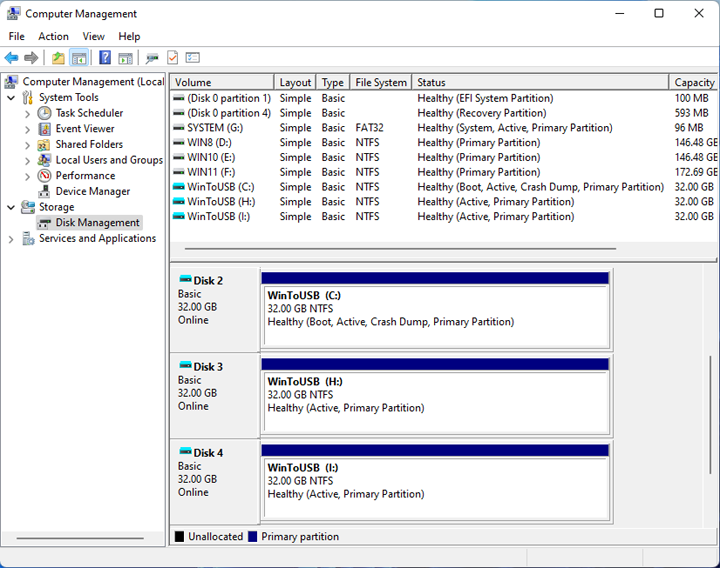This screenshot has height=568, width=720.
Task: Select the WinToUSB (H:) partition on Disk 3
Action: click(x=435, y=396)
